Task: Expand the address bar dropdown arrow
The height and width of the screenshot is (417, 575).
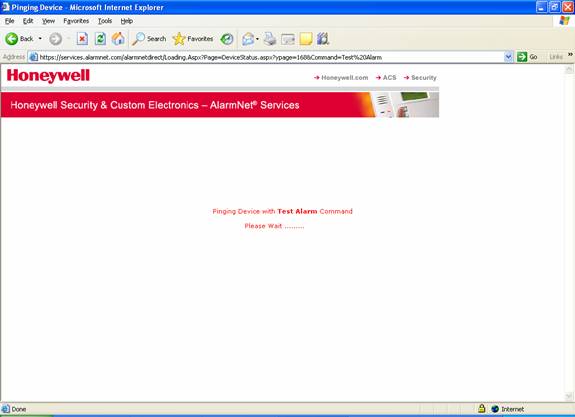Action: (x=508, y=57)
